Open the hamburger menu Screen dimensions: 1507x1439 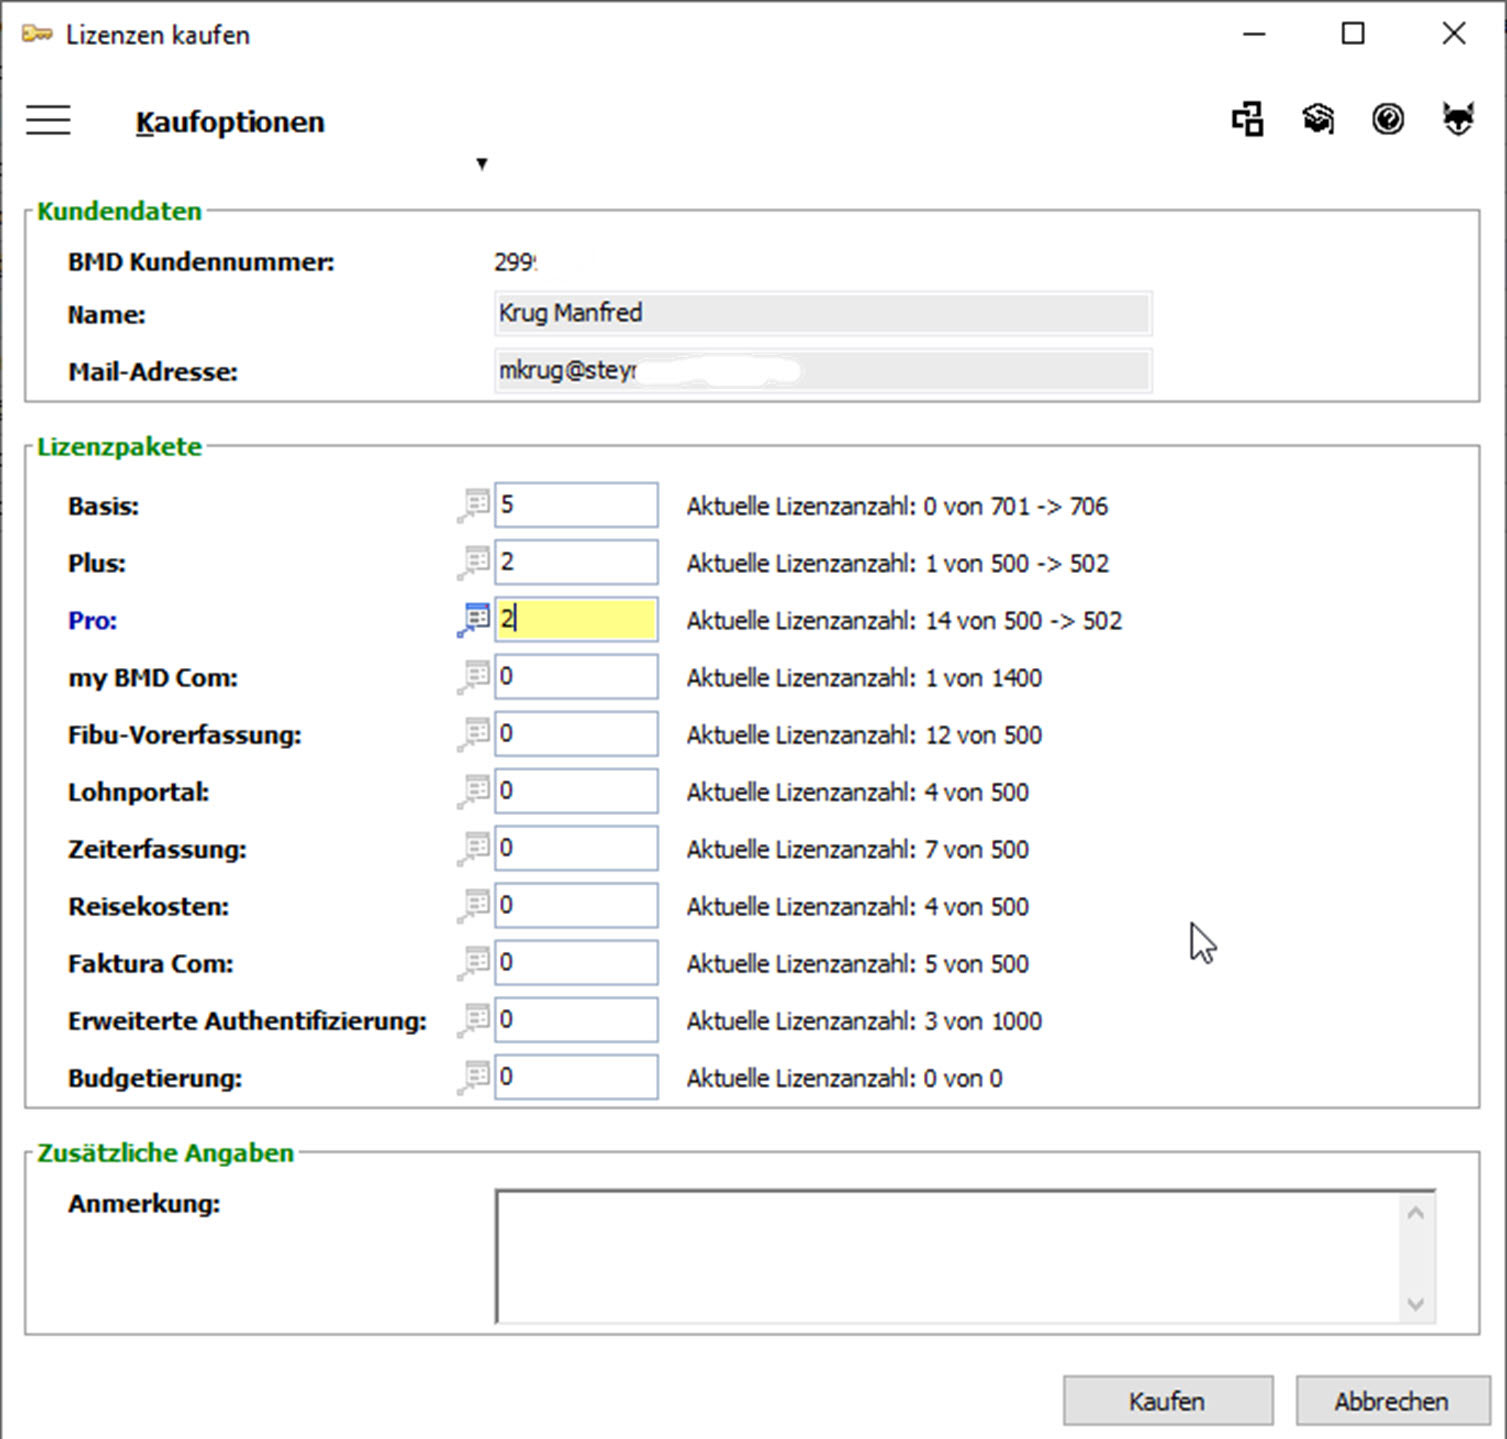click(48, 121)
